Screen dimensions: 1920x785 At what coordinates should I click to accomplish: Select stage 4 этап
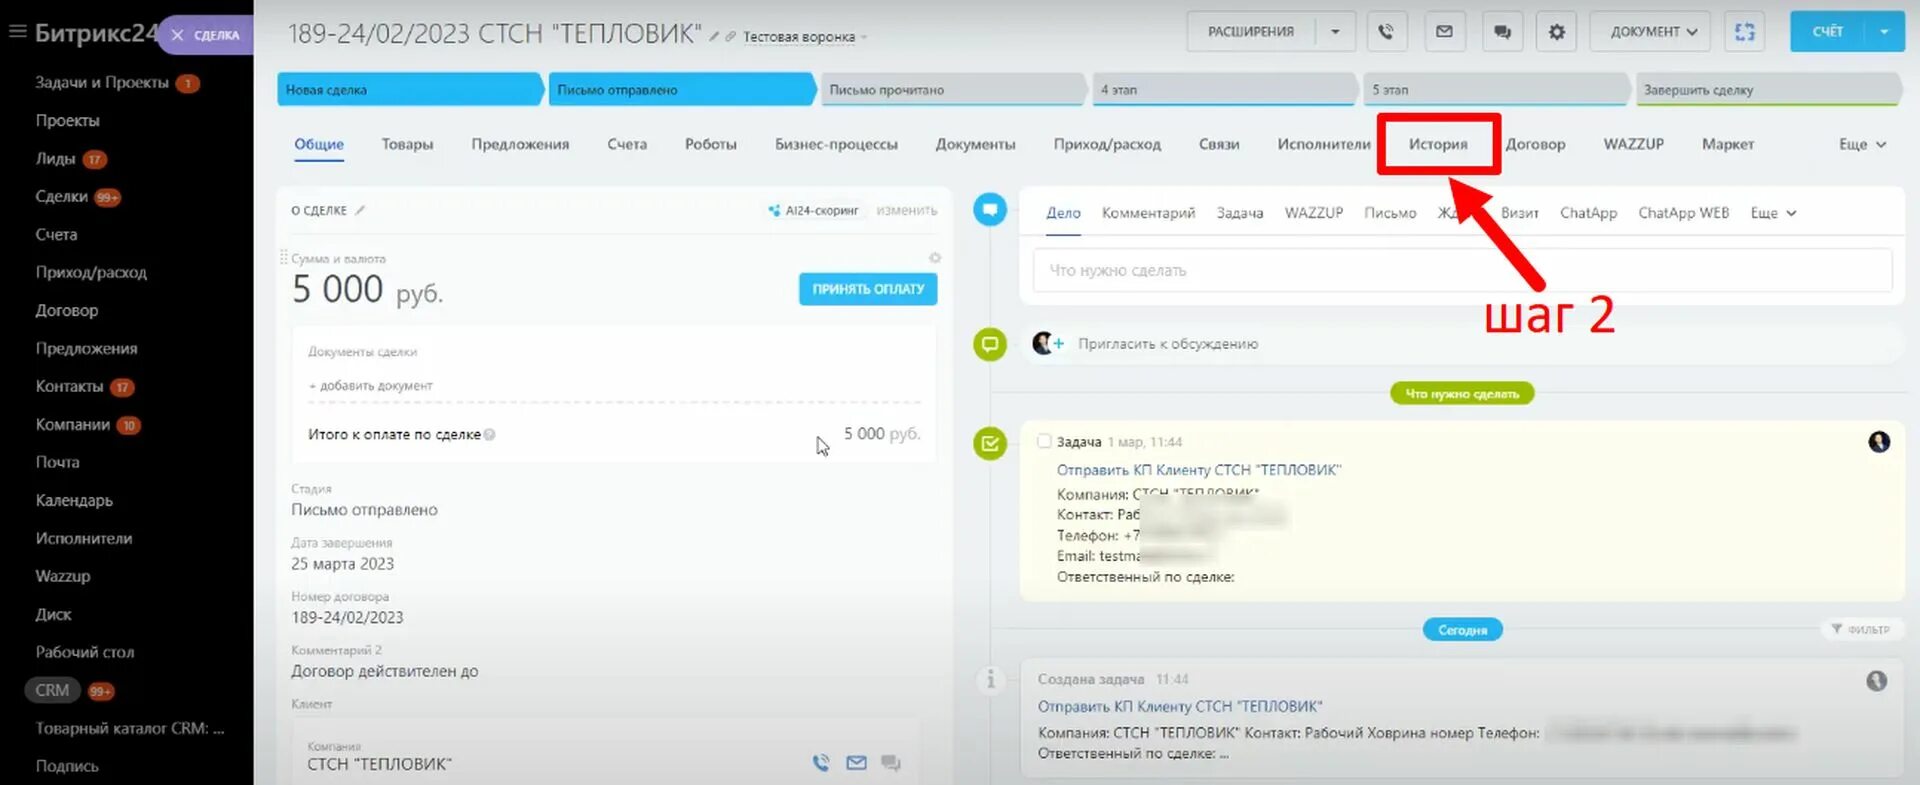tap(1224, 90)
